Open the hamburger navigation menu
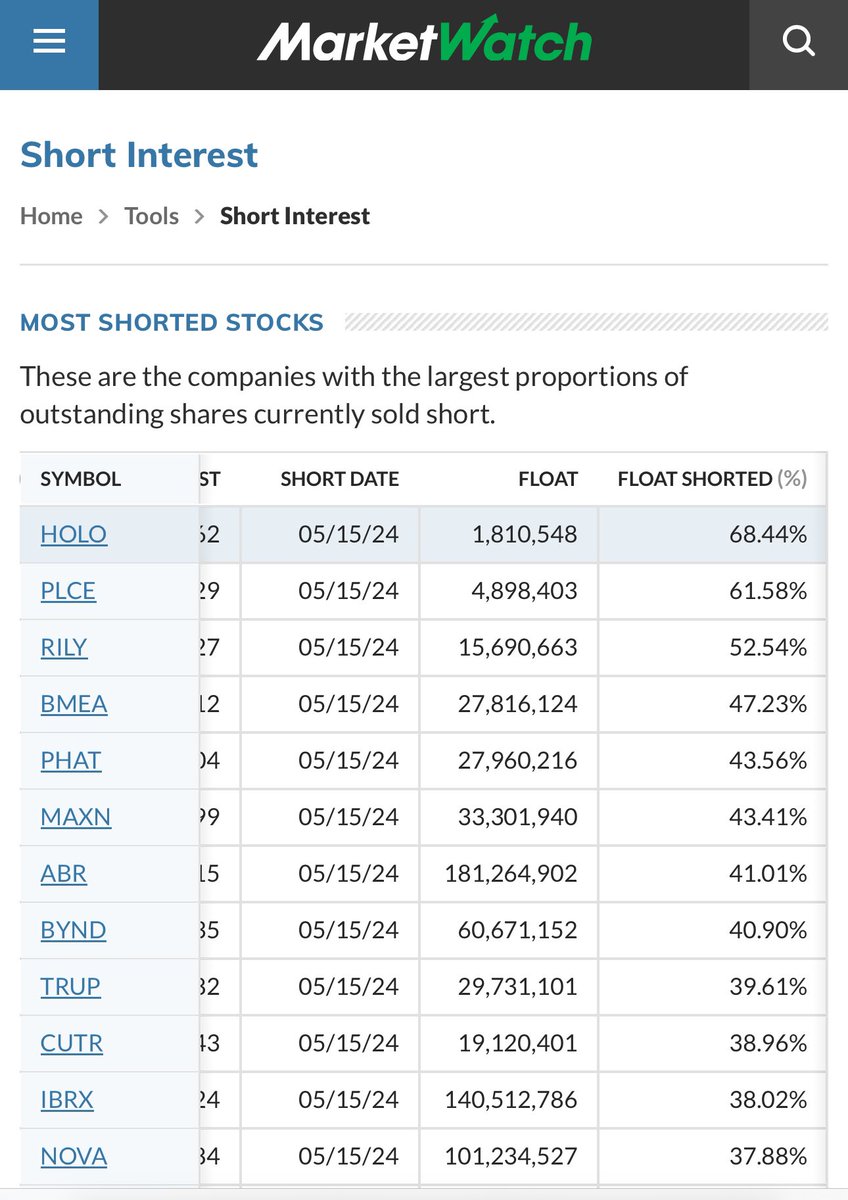The image size is (848, 1200). coord(49,42)
